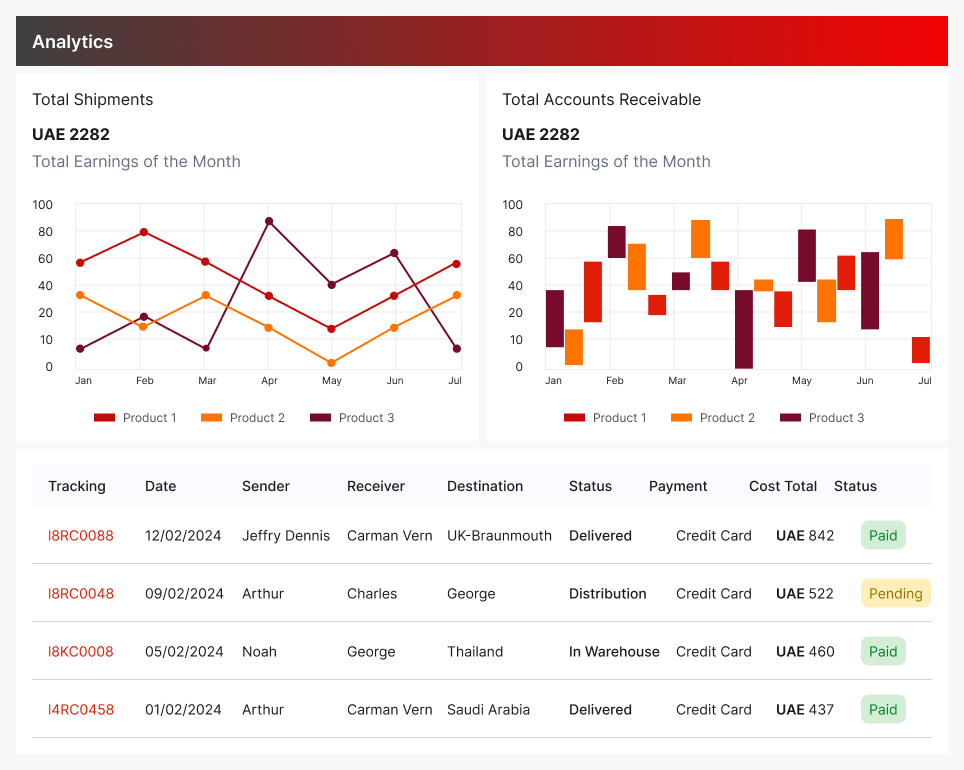Hide Product 2 in Accounts Receivable legend
The image size is (964, 770).
713,418
